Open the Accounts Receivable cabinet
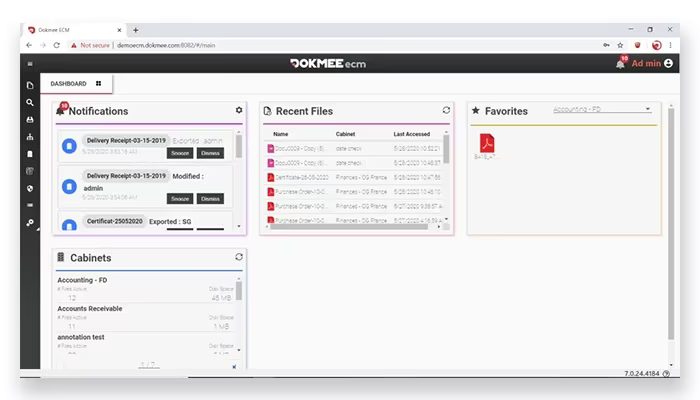The width and height of the screenshot is (700, 400). point(90,308)
